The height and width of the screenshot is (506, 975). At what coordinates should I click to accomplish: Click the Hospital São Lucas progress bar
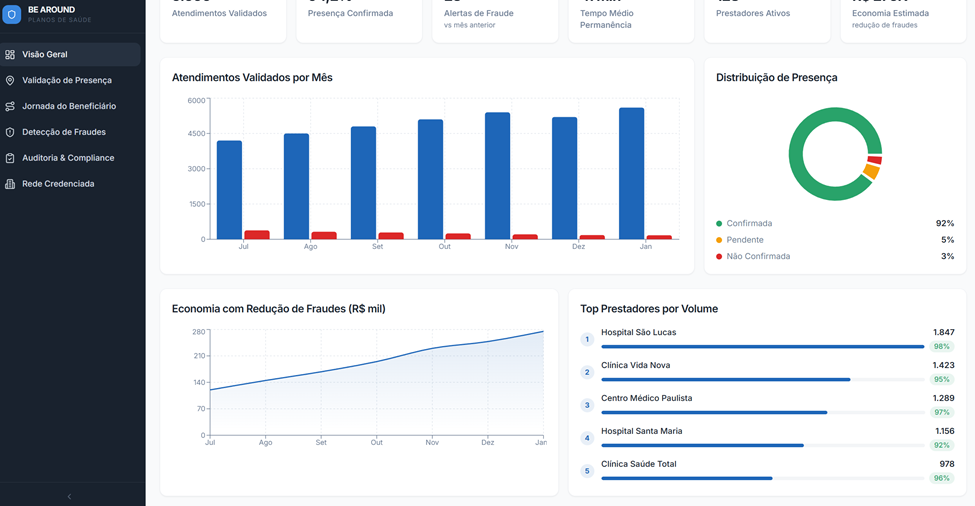point(763,346)
